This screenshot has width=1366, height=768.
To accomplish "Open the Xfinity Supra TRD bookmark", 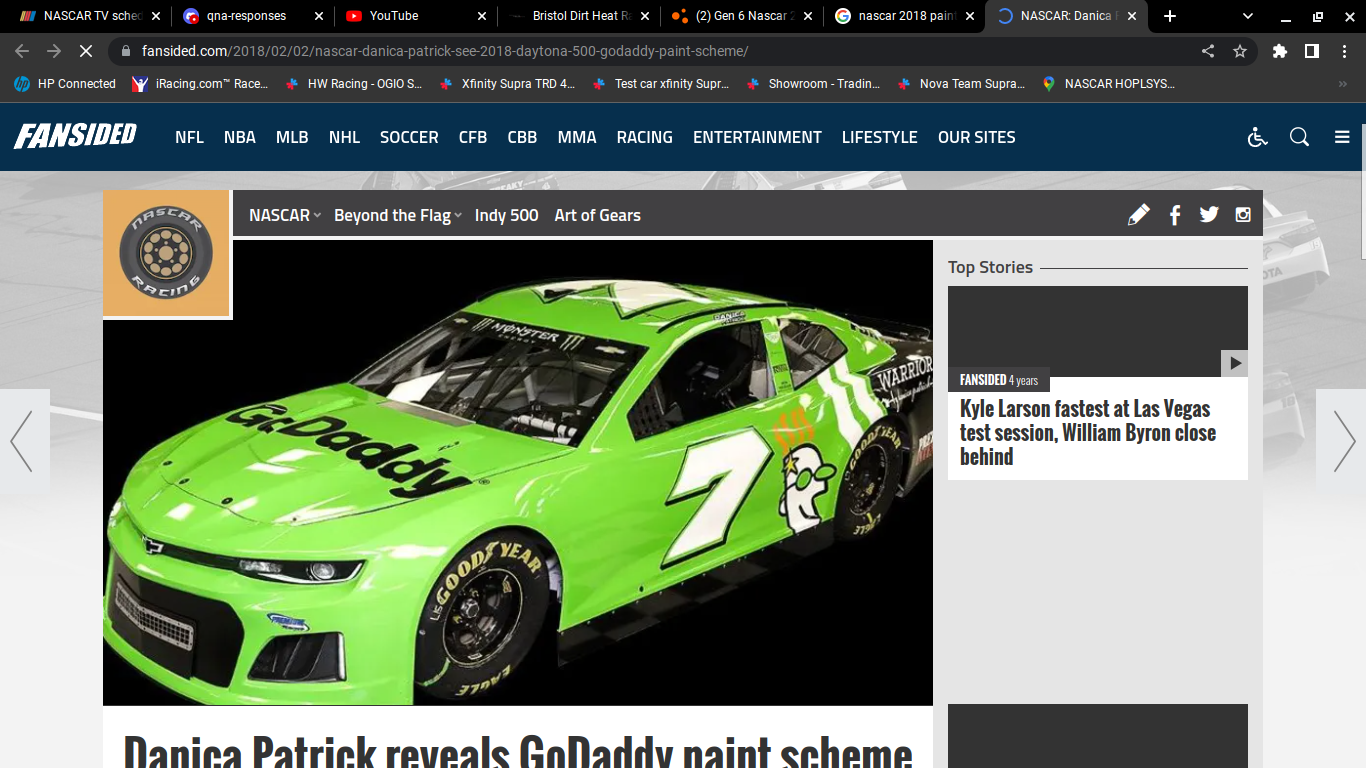I will pyautogui.click(x=507, y=84).
